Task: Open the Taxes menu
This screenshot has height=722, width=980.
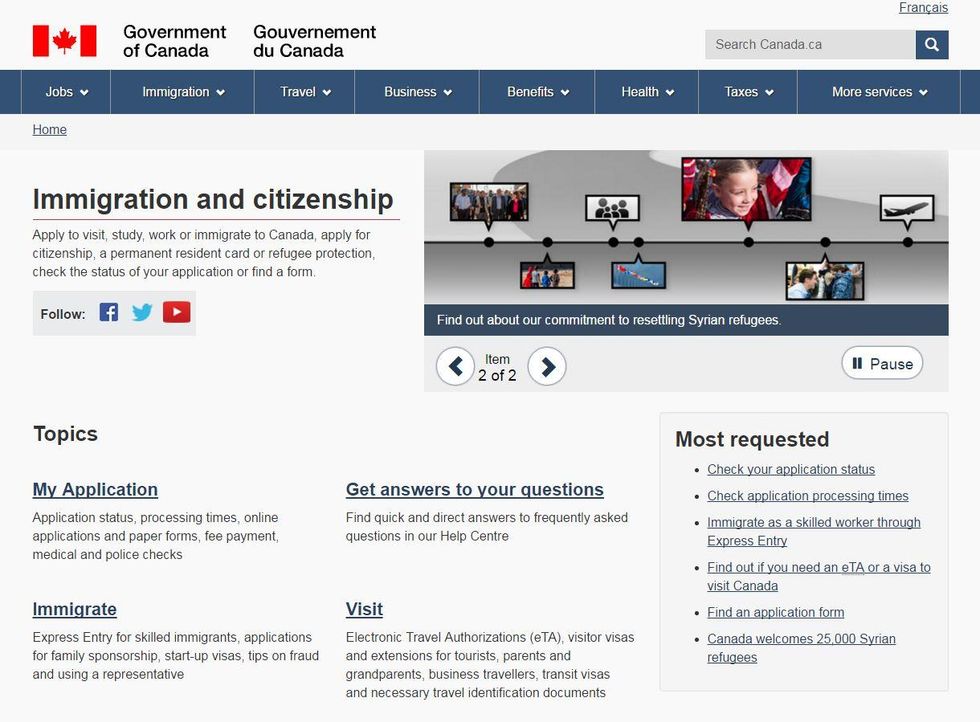Action: (749, 92)
